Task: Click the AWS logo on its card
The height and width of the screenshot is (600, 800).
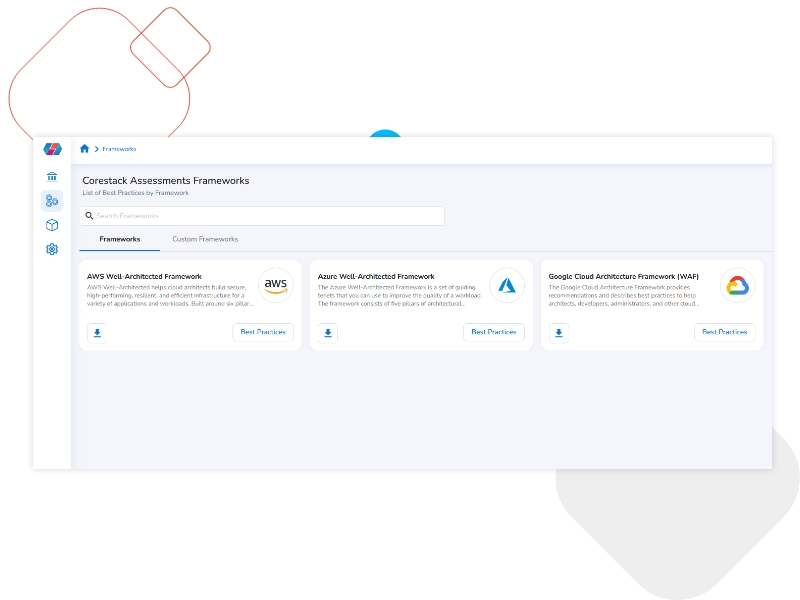Action: (x=276, y=285)
